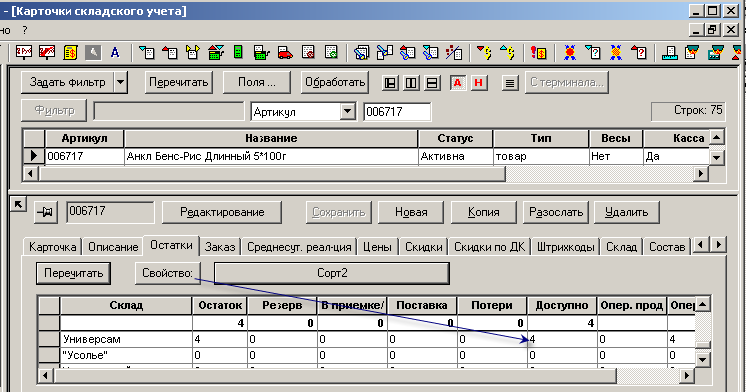
Task: Click the Обработать button
Action: [334, 82]
